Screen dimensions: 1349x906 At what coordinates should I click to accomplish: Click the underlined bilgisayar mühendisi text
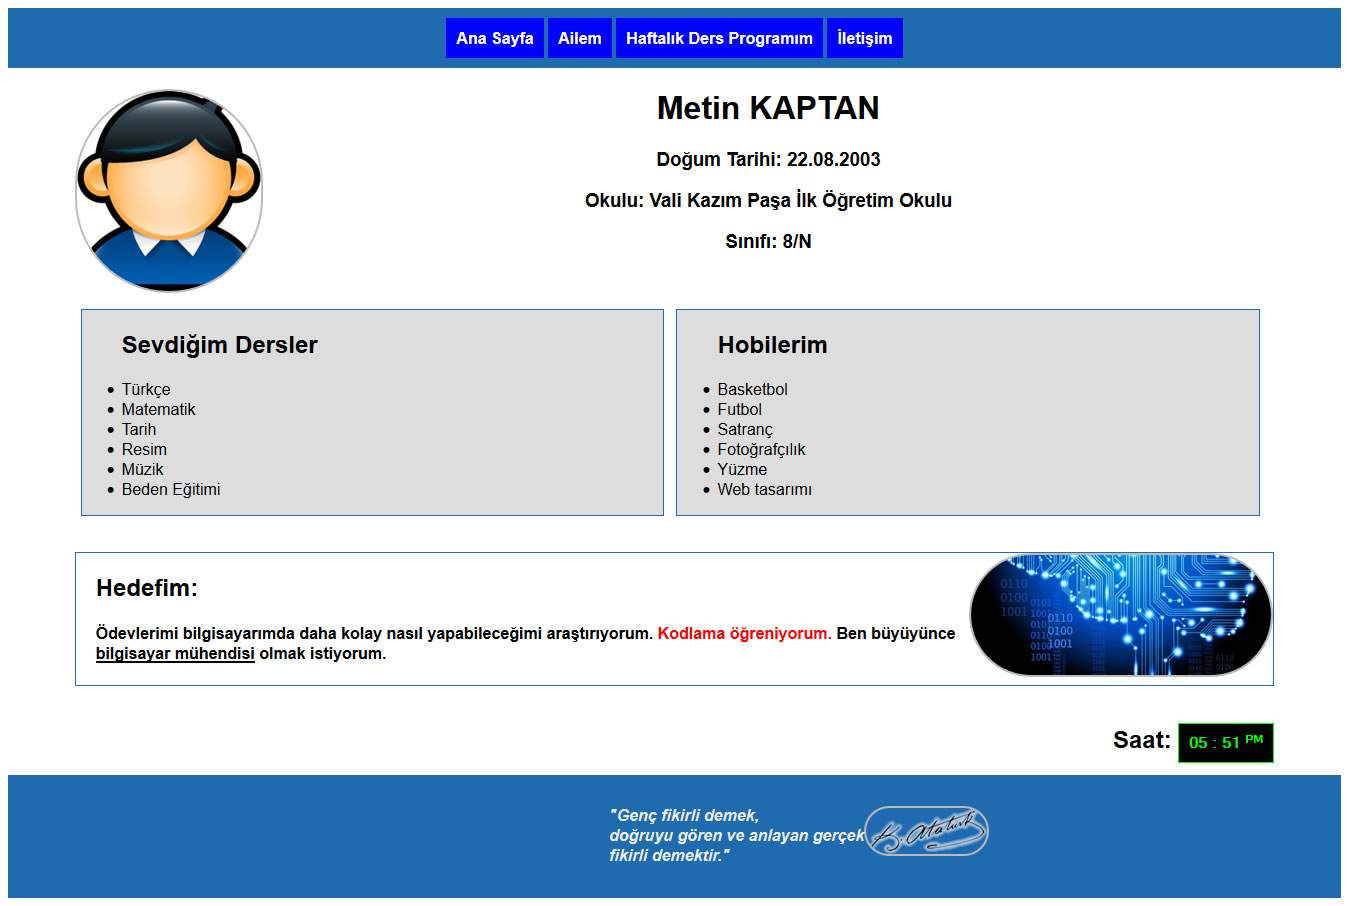(x=175, y=654)
